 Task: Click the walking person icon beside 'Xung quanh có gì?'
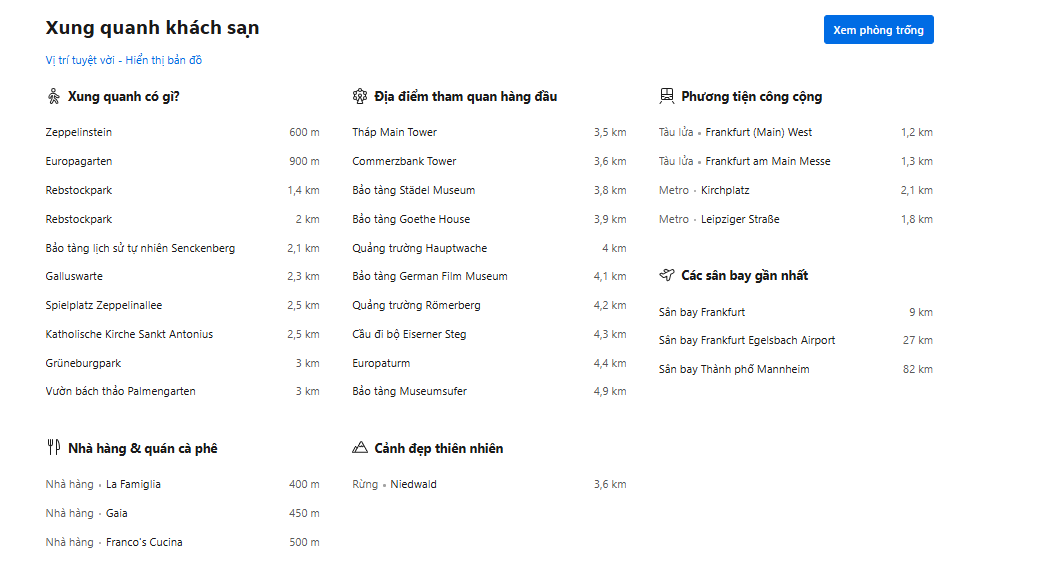(54, 97)
